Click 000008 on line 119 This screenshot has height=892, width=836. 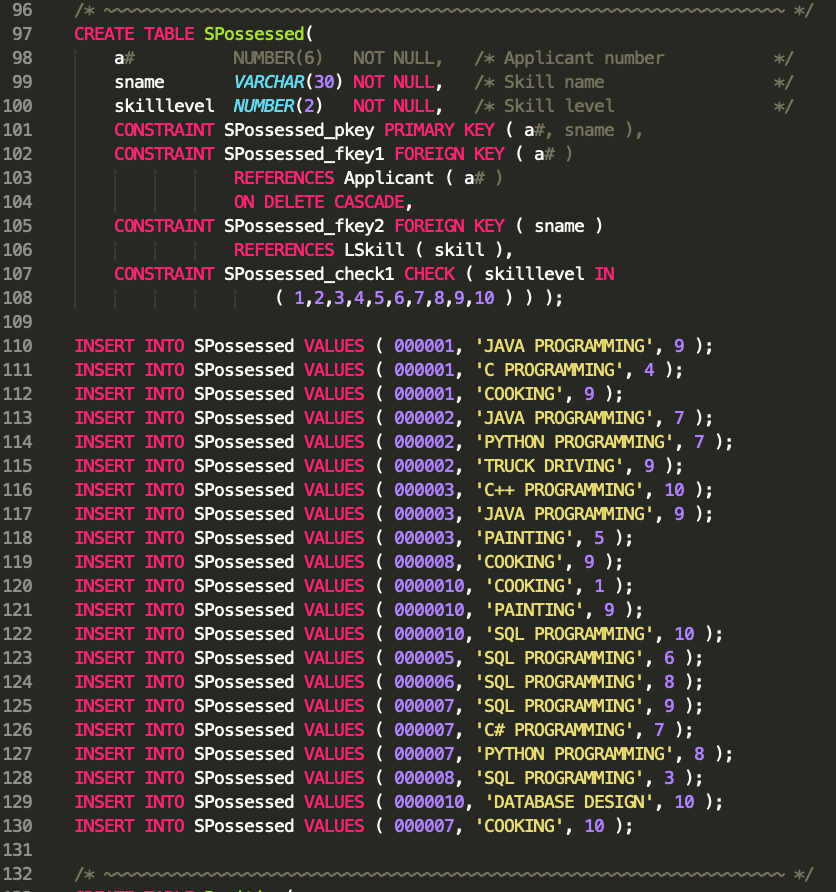[424, 562]
